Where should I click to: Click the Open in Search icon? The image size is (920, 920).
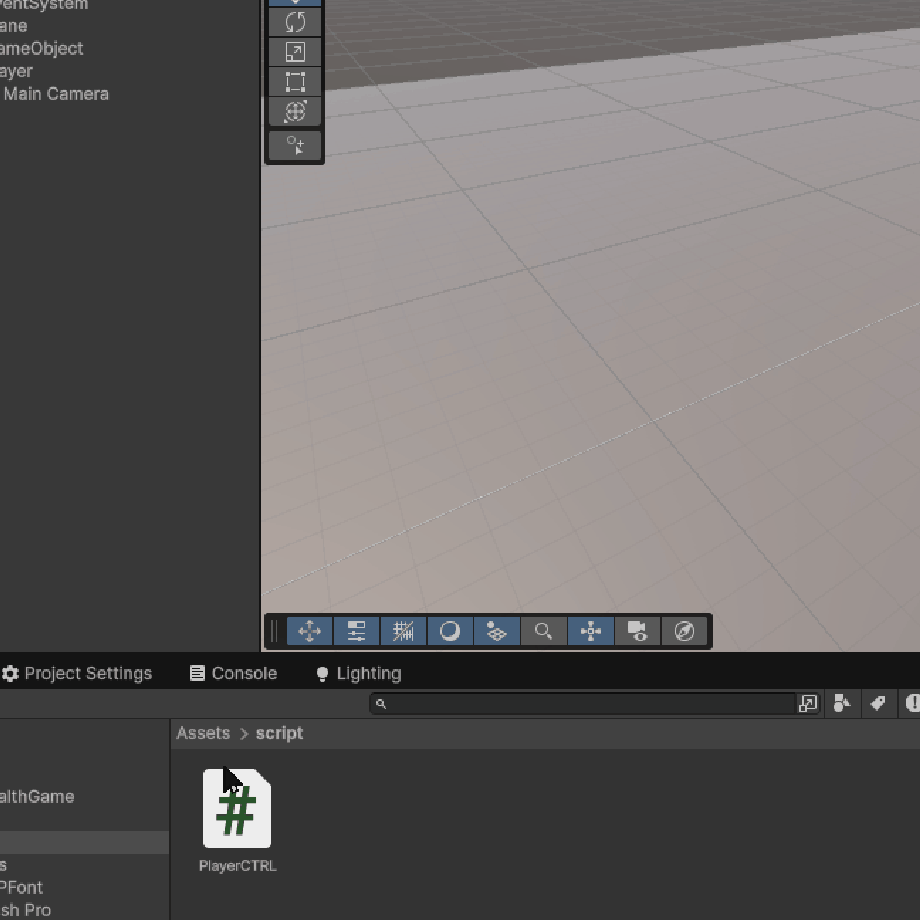click(x=808, y=703)
